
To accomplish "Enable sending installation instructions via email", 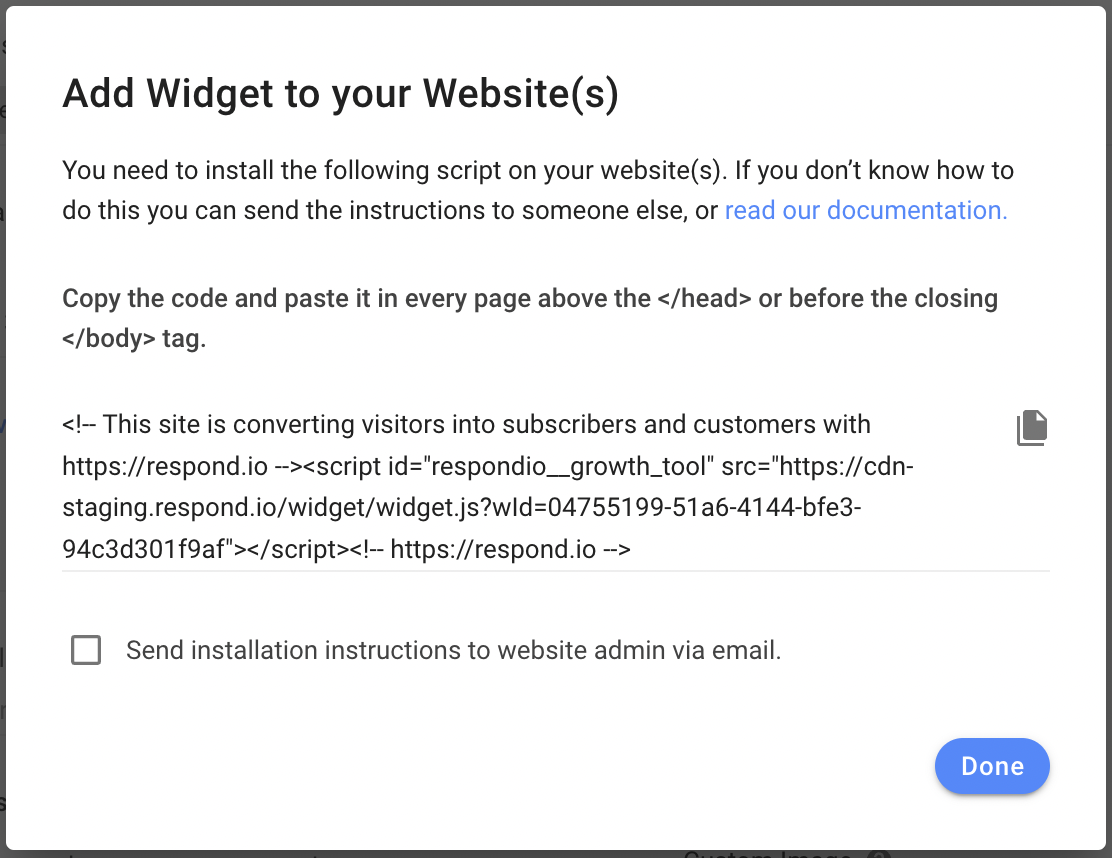I will click(86, 650).
